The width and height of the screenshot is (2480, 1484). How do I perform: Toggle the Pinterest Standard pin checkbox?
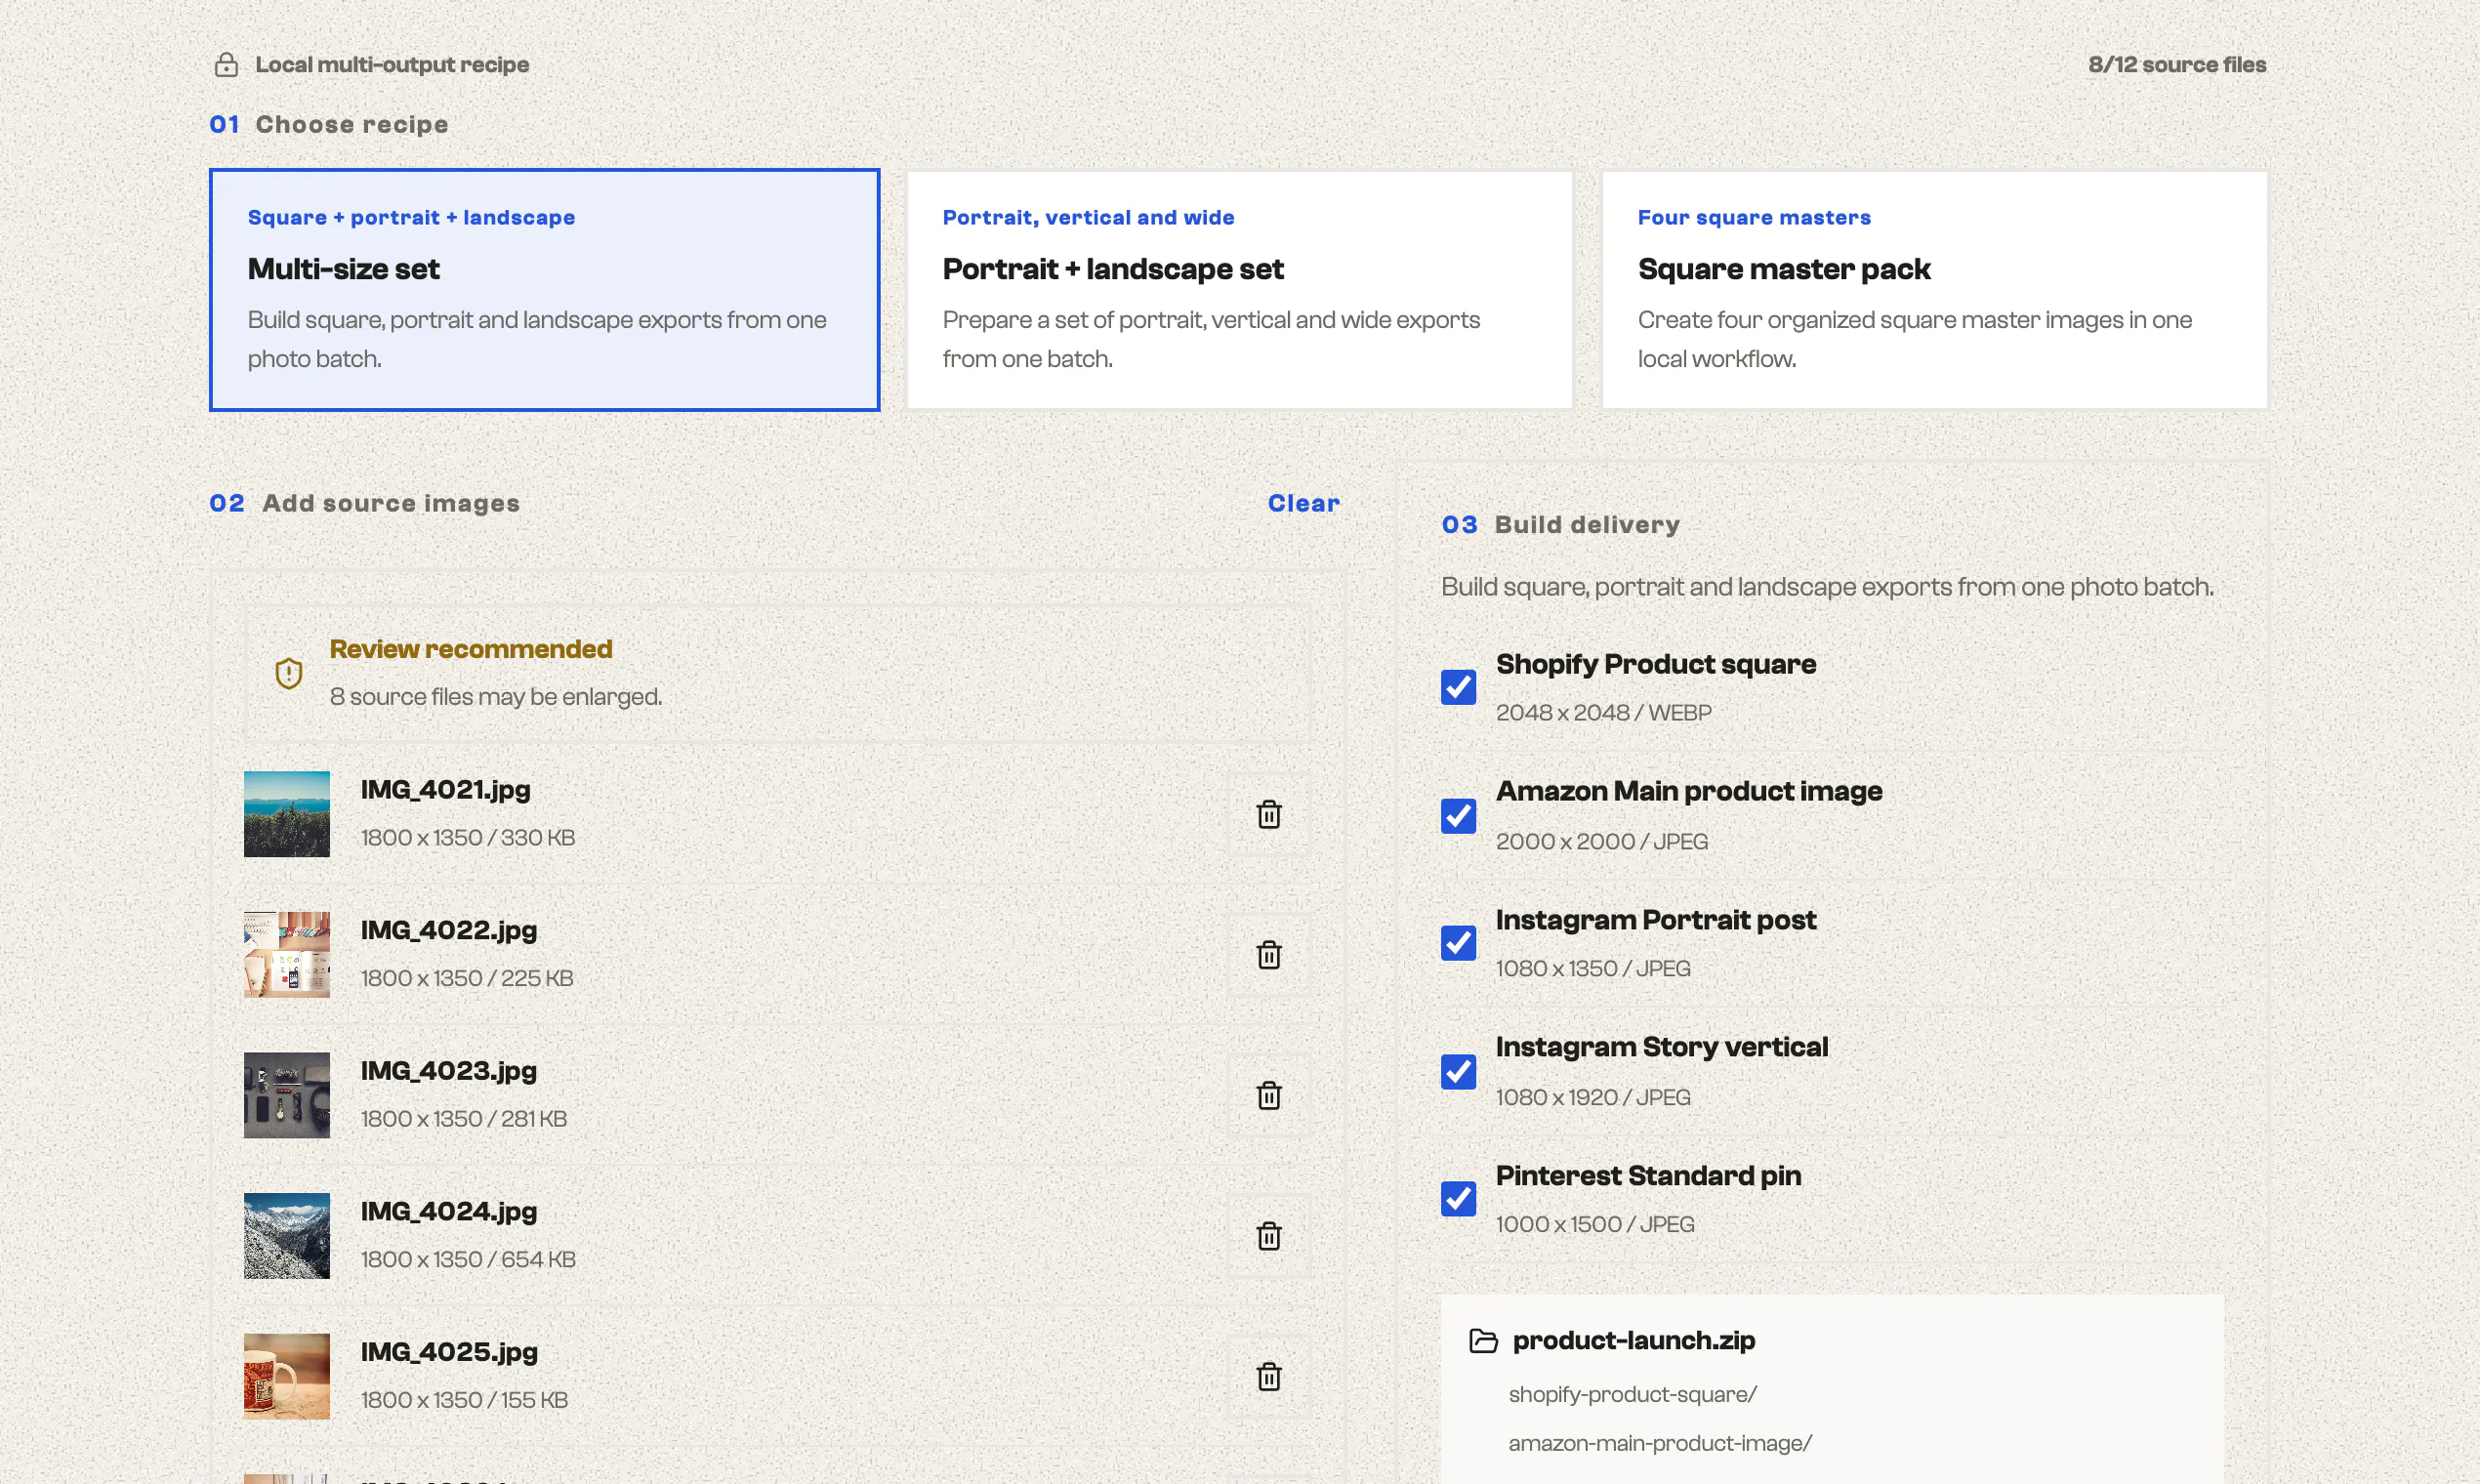click(1458, 1199)
